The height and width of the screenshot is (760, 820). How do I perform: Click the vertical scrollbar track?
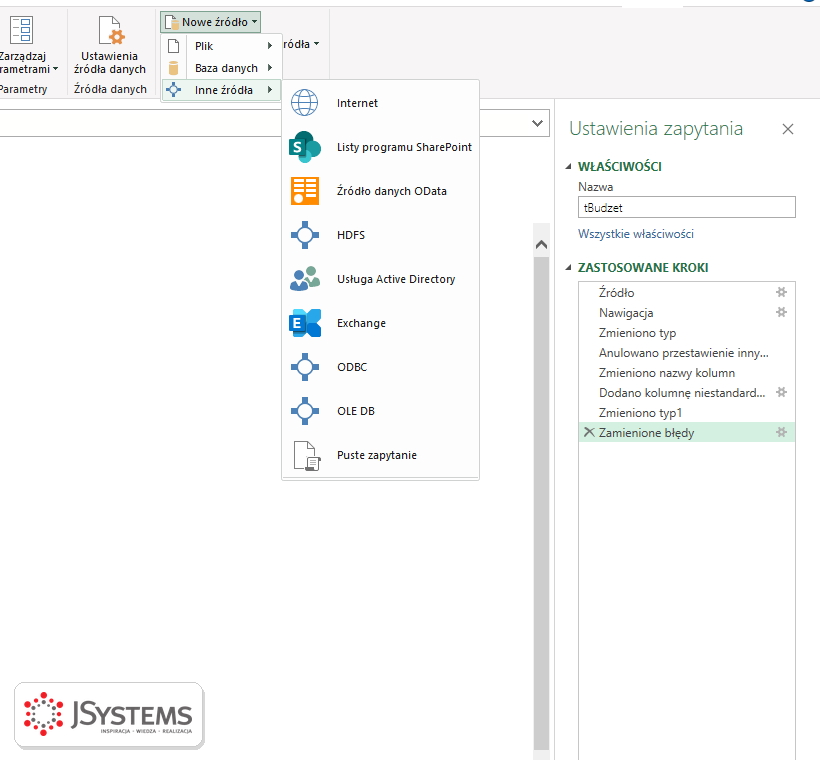coord(541,502)
